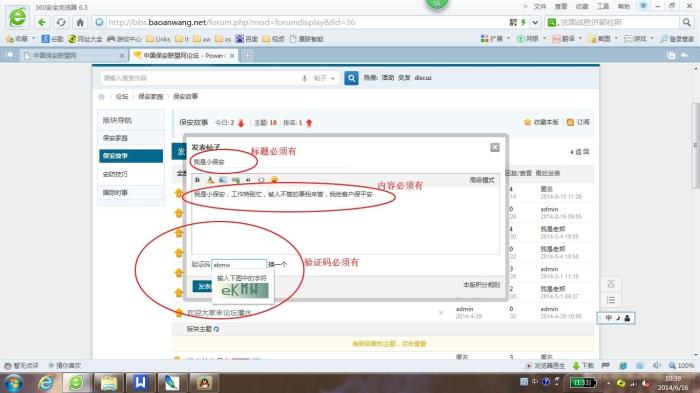
Task: Open the Word icon in the taskbar
Action: pos(140,383)
